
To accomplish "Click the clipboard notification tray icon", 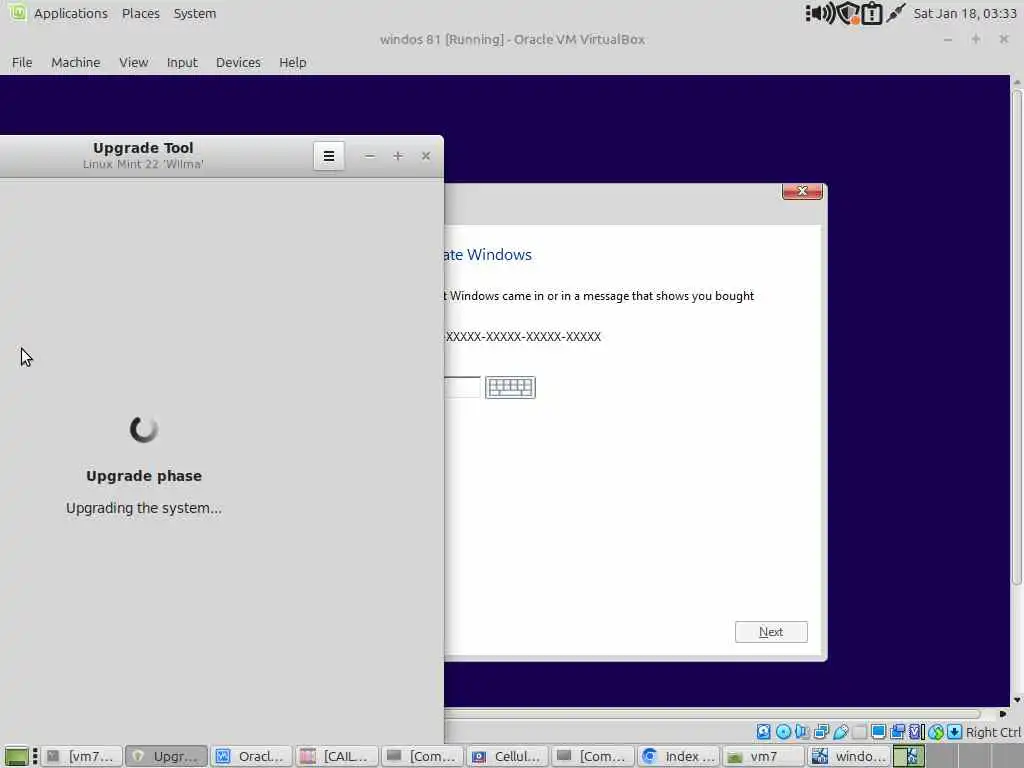I will click(x=871, y=14).
